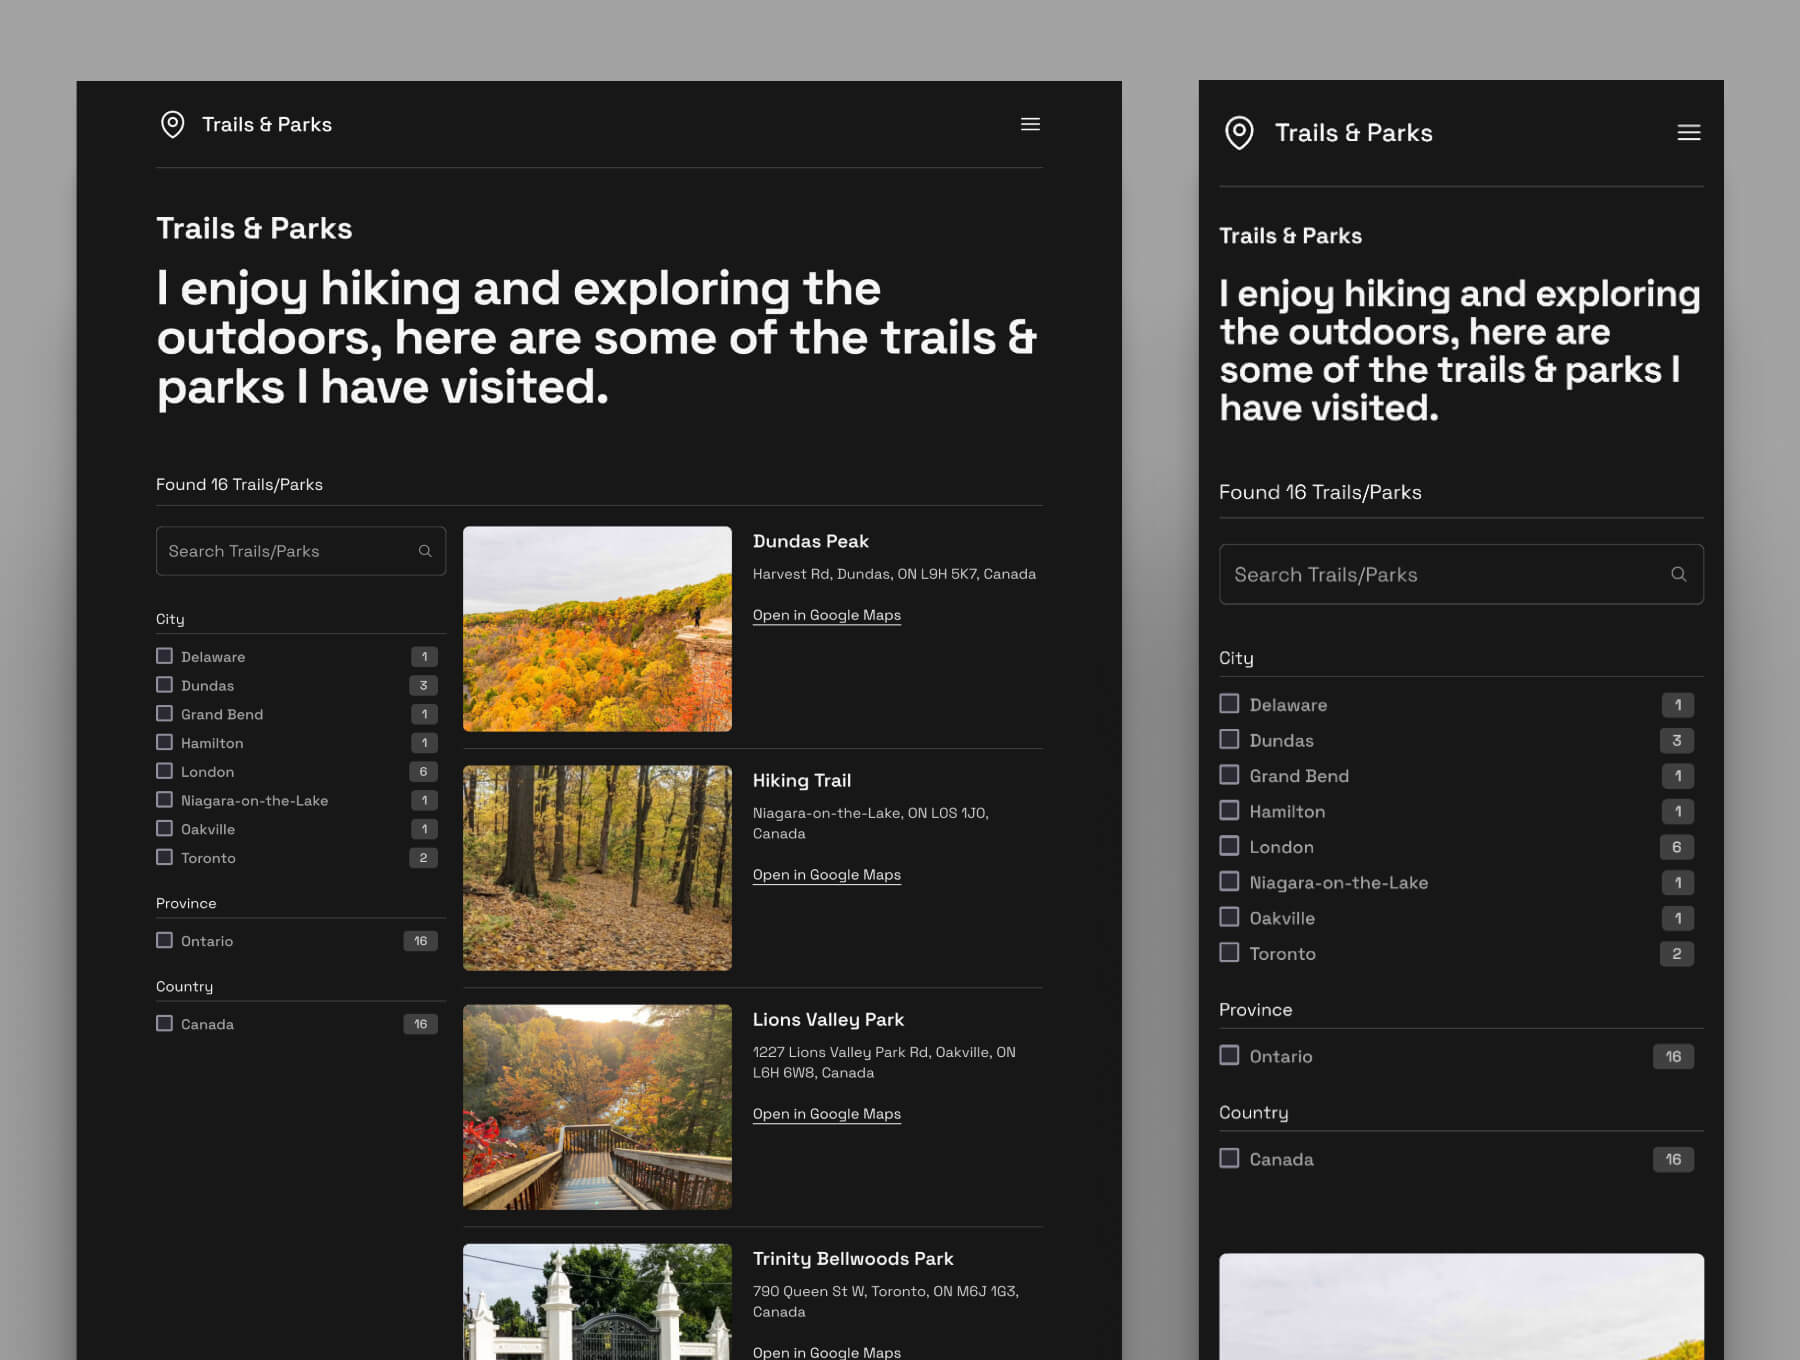Viewport: 1800px width, 1360px height.
Task: Check the Oakville filter in the mobile view
Action: 1229,917
